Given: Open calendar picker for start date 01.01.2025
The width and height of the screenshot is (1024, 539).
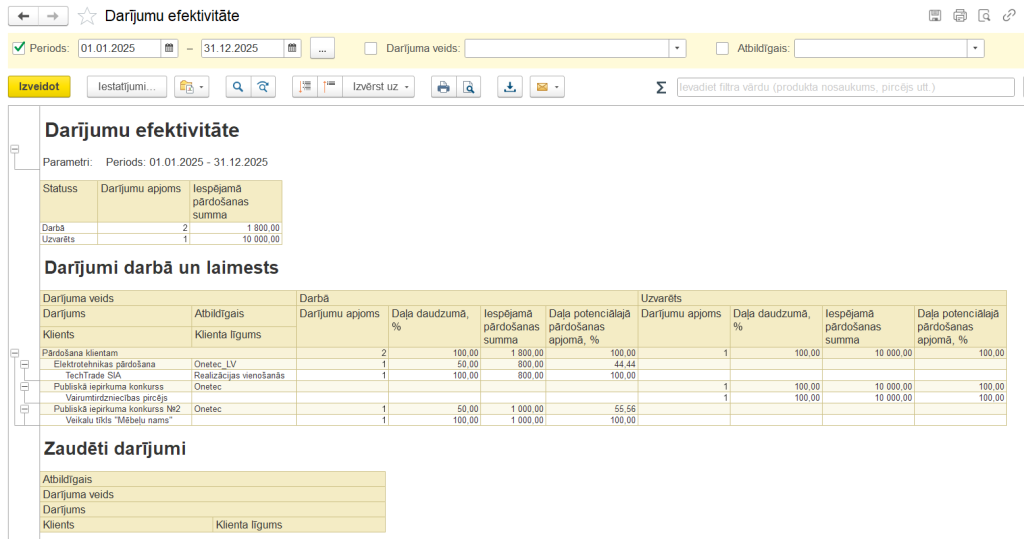Looking at the screenshot, I should (x=169, y=48).
